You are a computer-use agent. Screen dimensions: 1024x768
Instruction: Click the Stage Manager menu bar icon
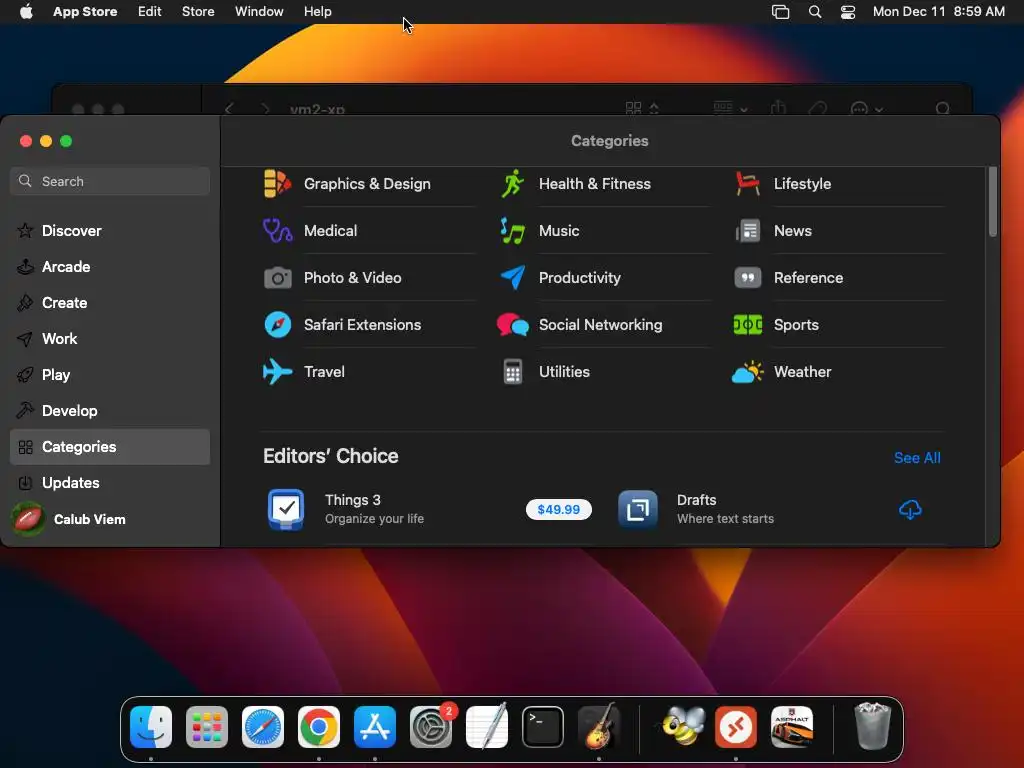(x=780, y=12)
